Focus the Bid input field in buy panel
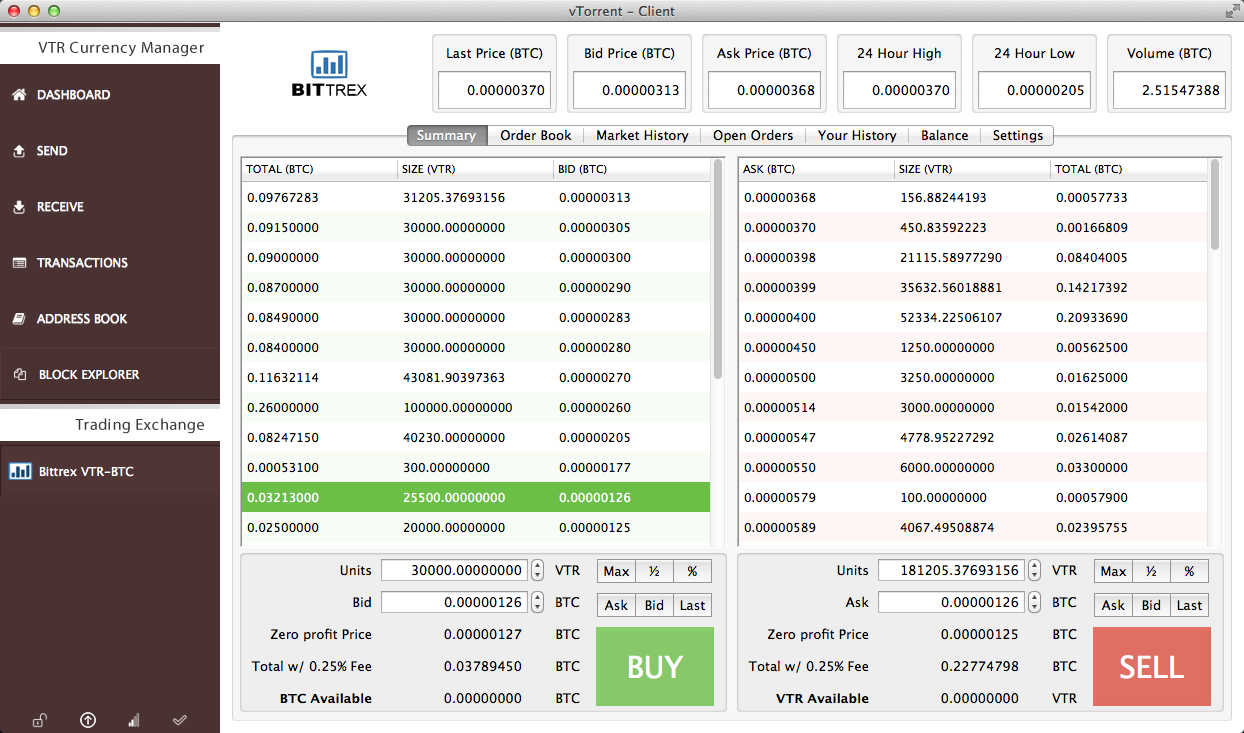1244x733 pixels. click(x=455, y=603)
